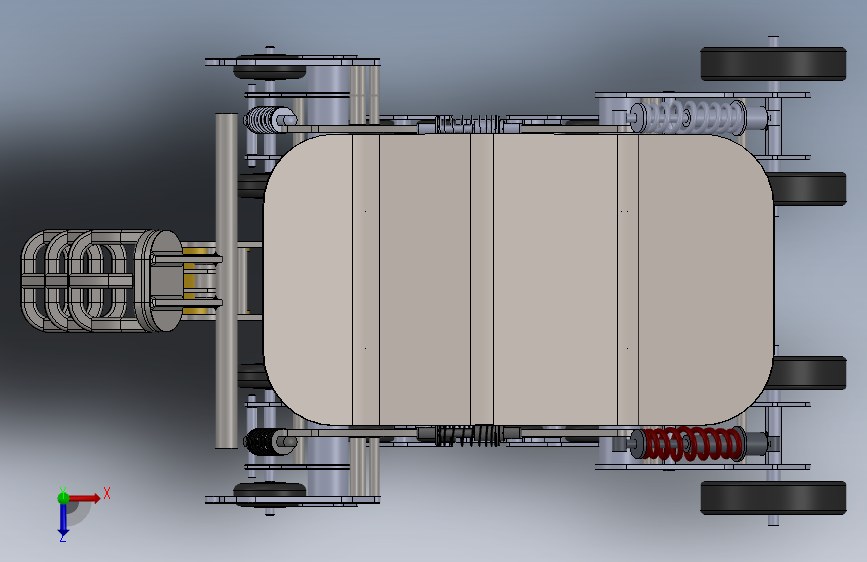Select the small caster wheel at top left
Viewport: 867px width, 562px height.
click(270, 69)
